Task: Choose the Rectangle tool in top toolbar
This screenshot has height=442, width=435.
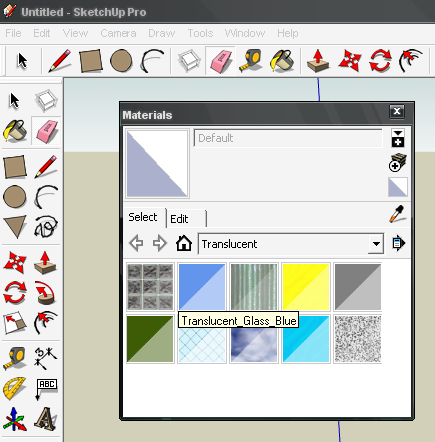Action: pyautogui.click(x=90, y=61)
